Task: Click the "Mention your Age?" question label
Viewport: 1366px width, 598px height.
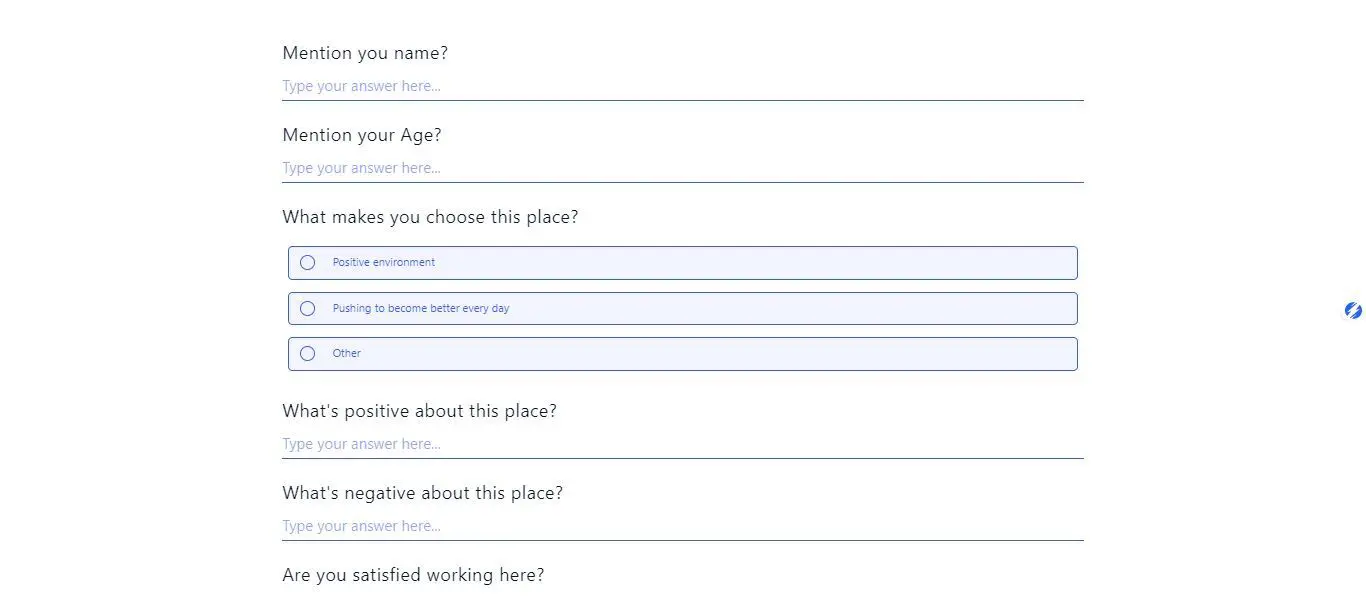Action: click(362, 135)
